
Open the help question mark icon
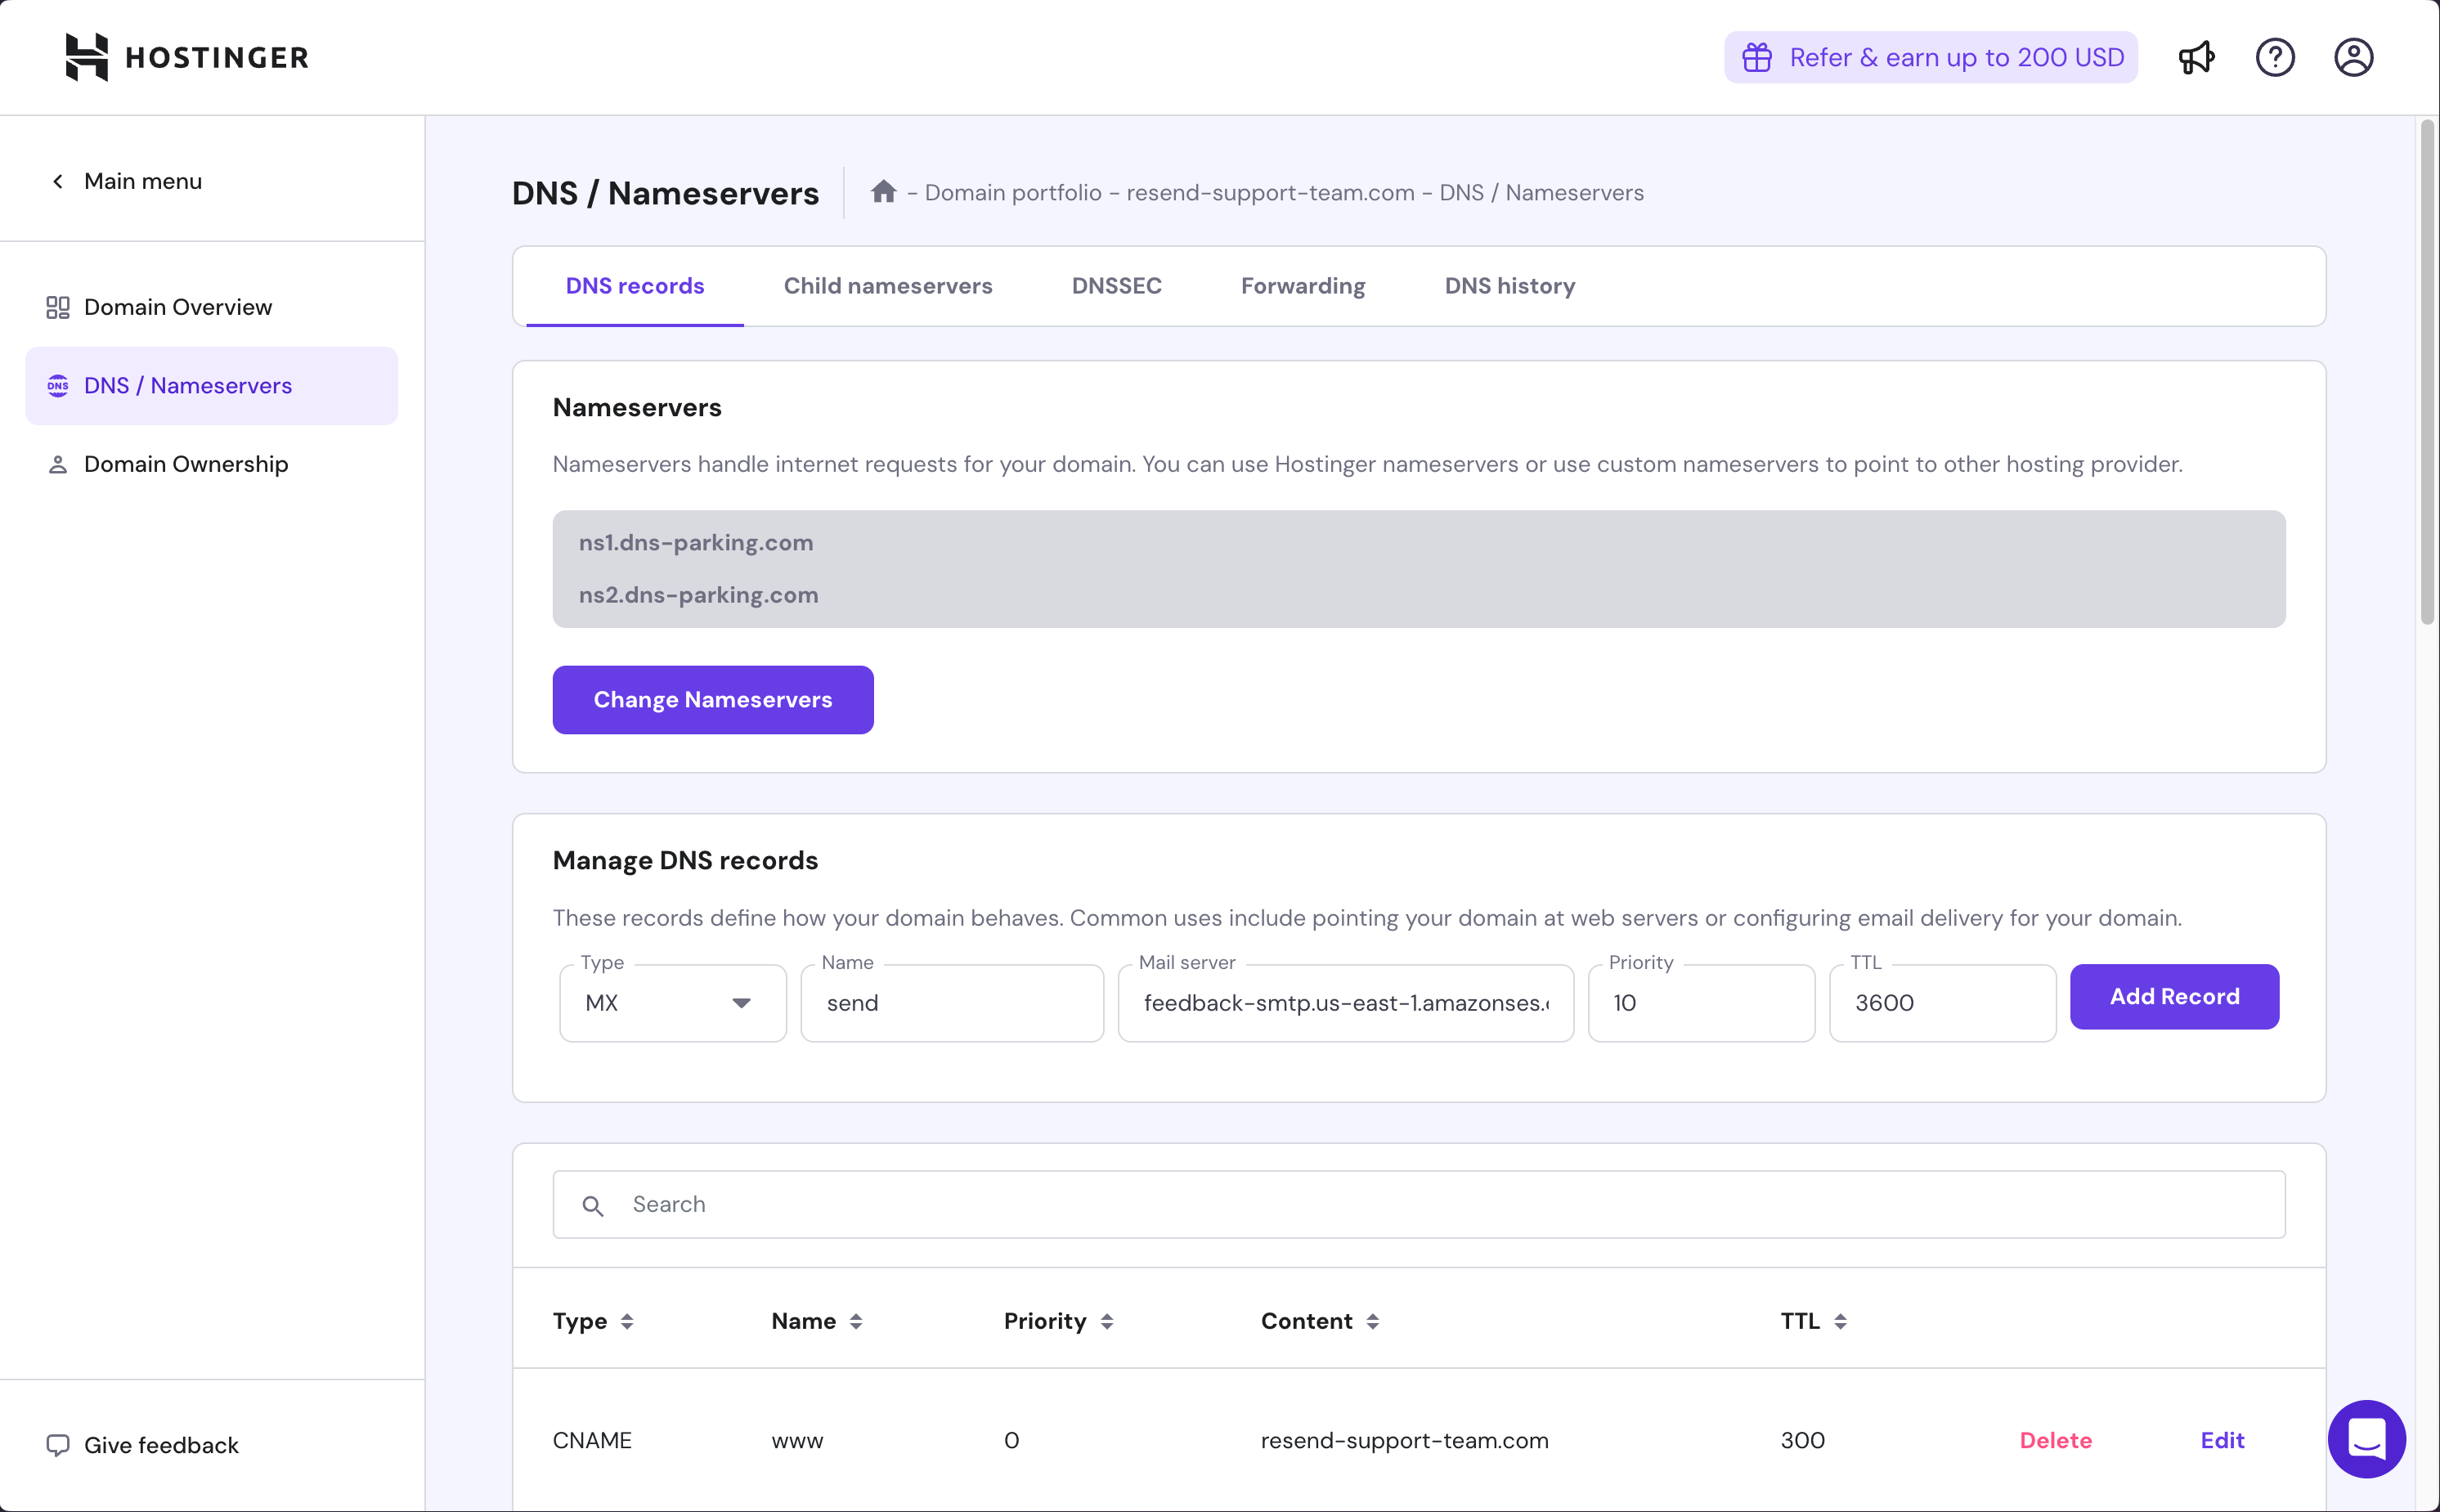point(2275,57)
